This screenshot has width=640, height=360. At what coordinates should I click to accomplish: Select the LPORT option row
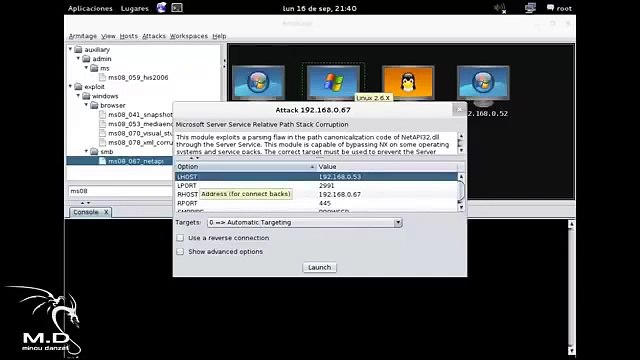tap(316, 186)
